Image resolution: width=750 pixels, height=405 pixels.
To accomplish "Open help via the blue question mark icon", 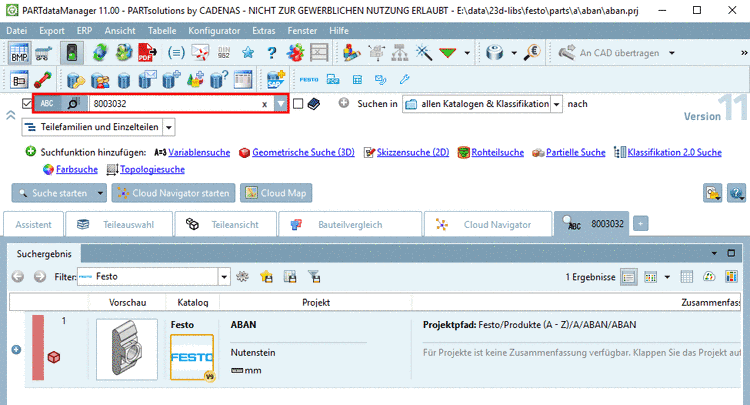I will pyautogui.click(x=271, y=53).
